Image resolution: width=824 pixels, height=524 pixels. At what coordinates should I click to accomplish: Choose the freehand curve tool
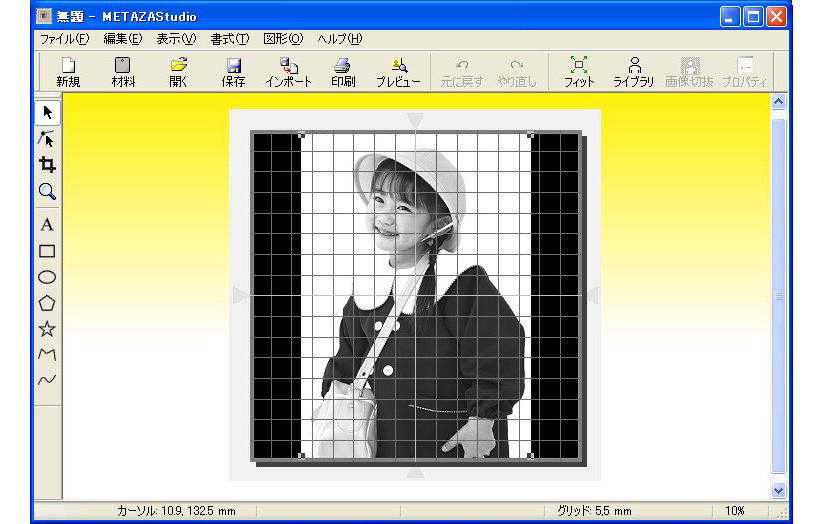pyautogui.click(x=47, y=380)
